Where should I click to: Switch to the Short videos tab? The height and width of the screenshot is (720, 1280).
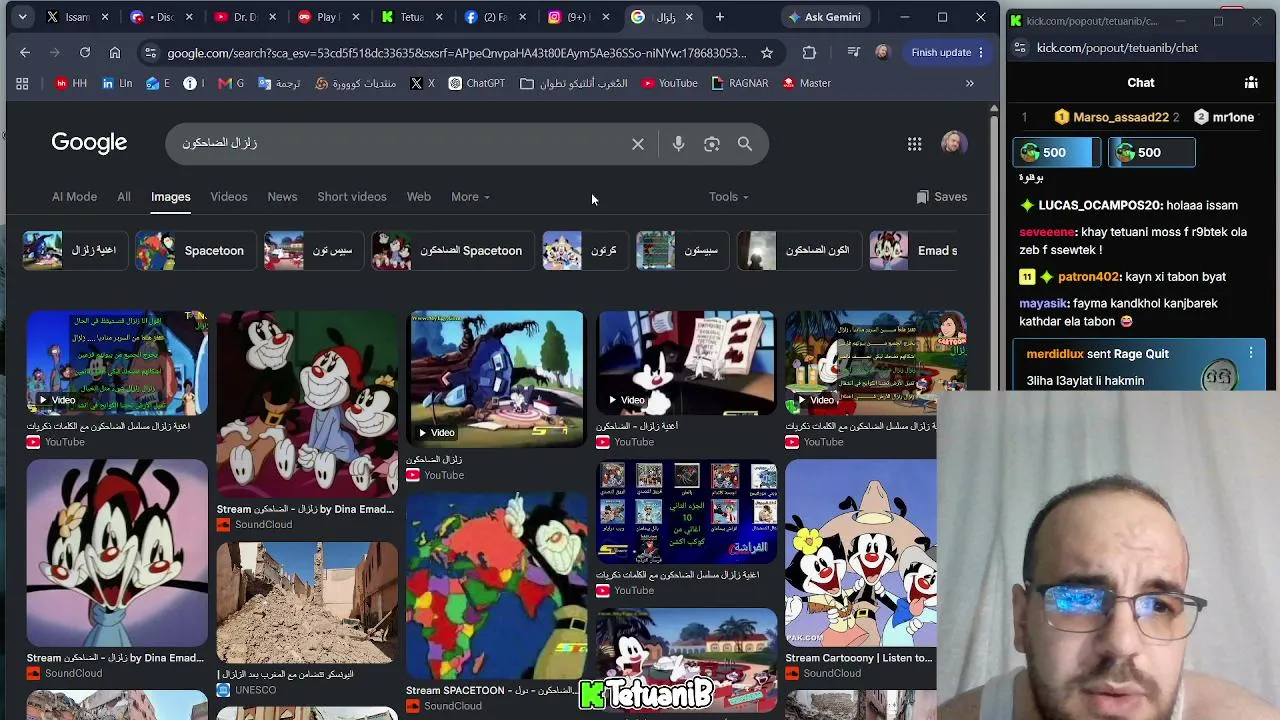tap(352, 197)
